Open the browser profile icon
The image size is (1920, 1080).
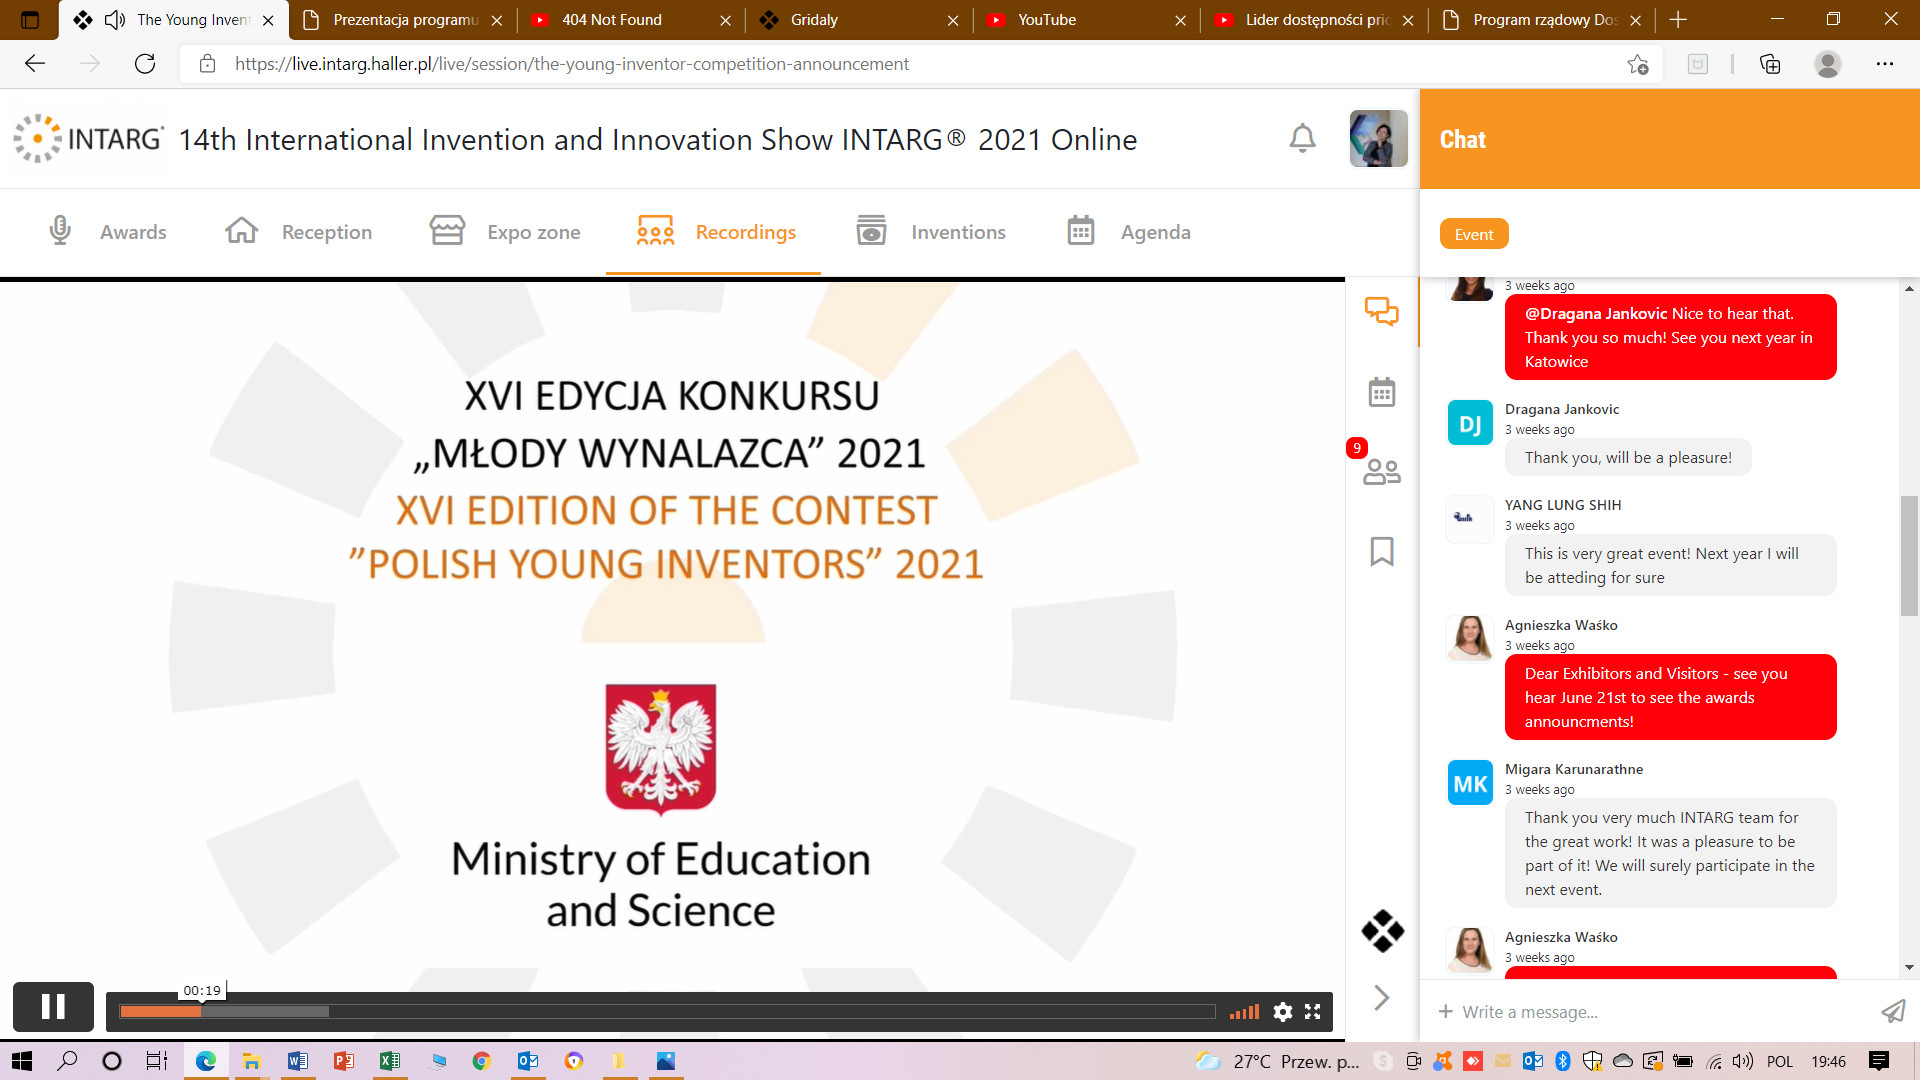[1828, 64]
